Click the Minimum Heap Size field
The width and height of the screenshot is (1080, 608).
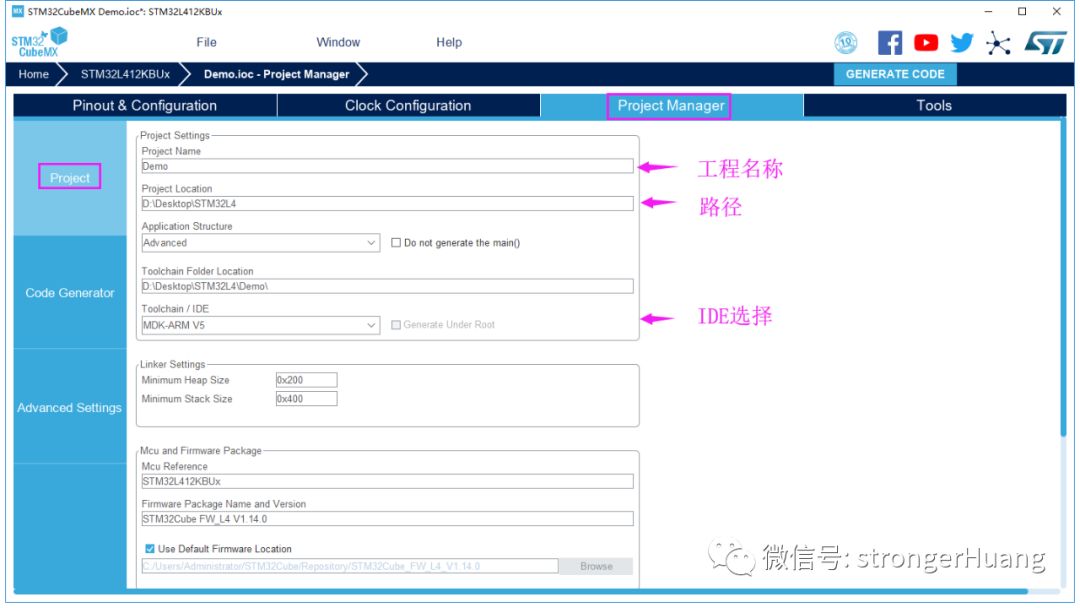(x=306, y=380)
